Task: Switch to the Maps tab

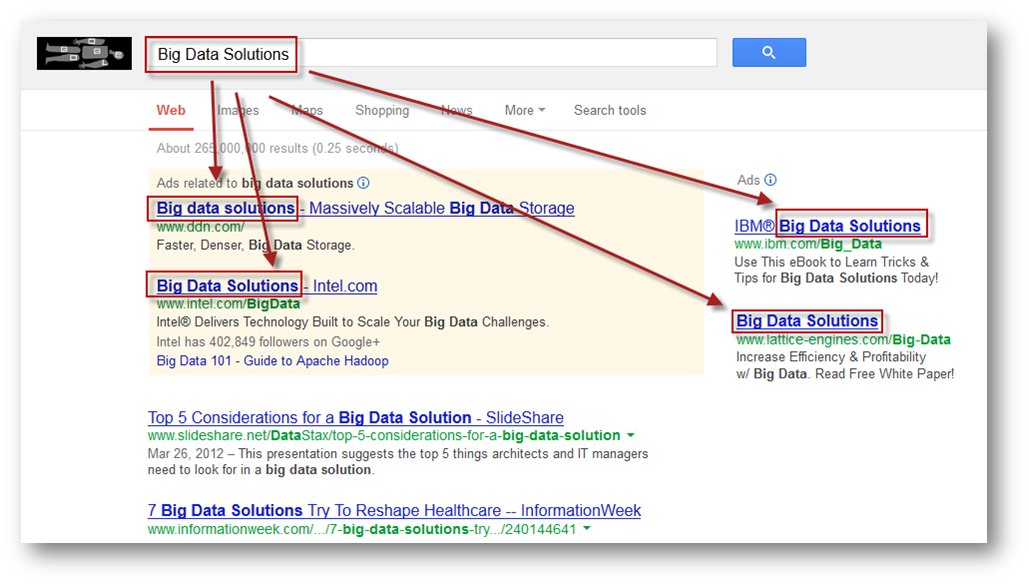Action: click(x=307, y=110)
